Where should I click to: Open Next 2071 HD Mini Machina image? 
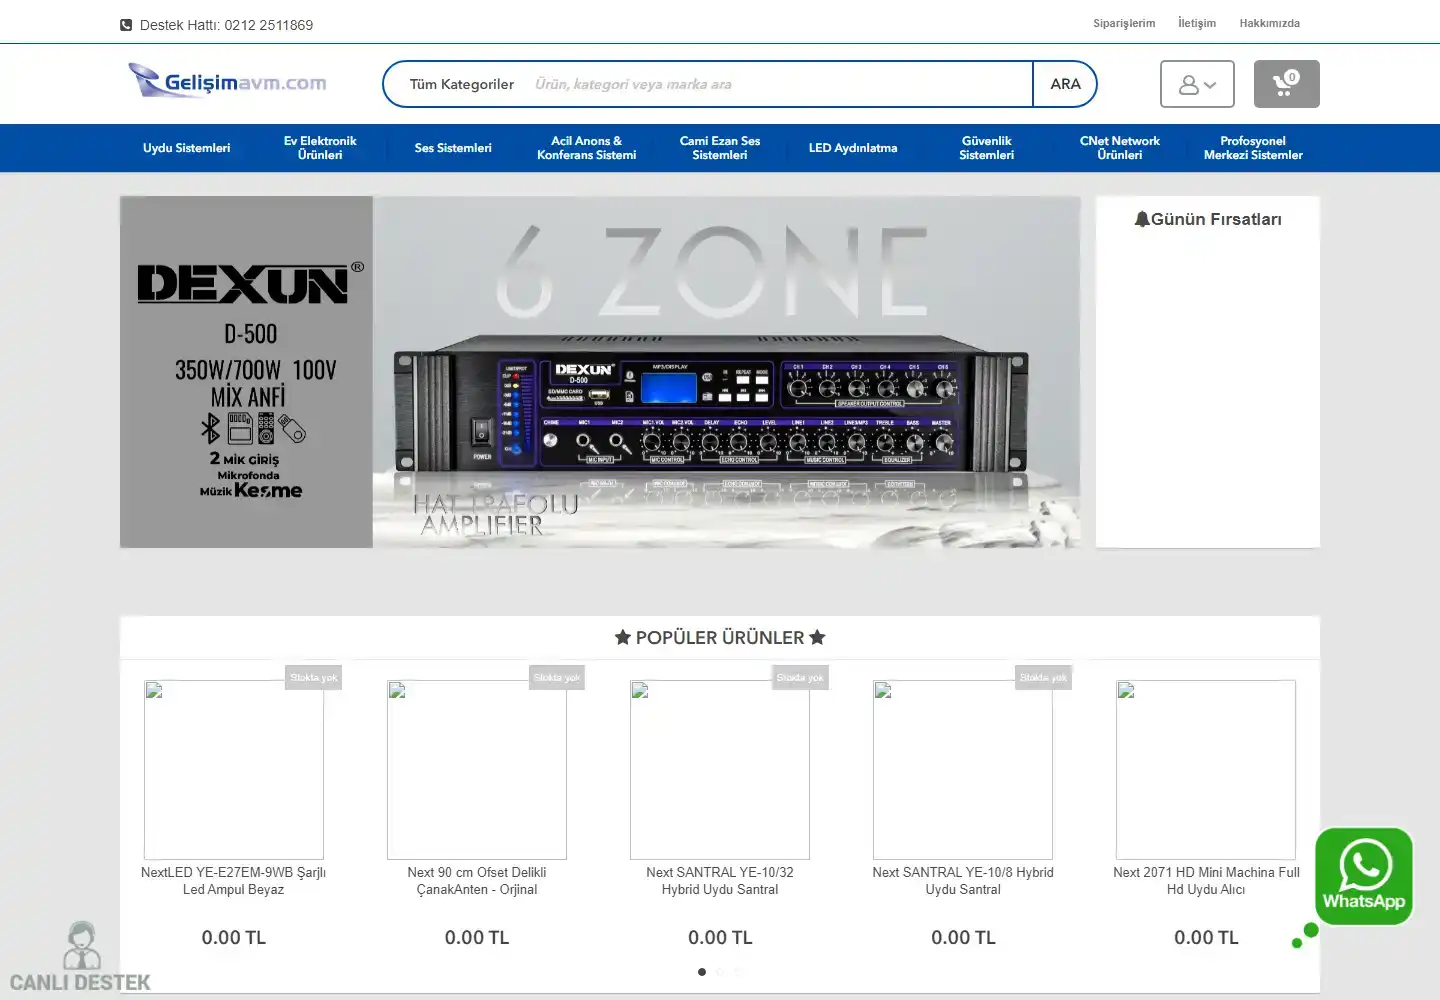(1206, 770)
